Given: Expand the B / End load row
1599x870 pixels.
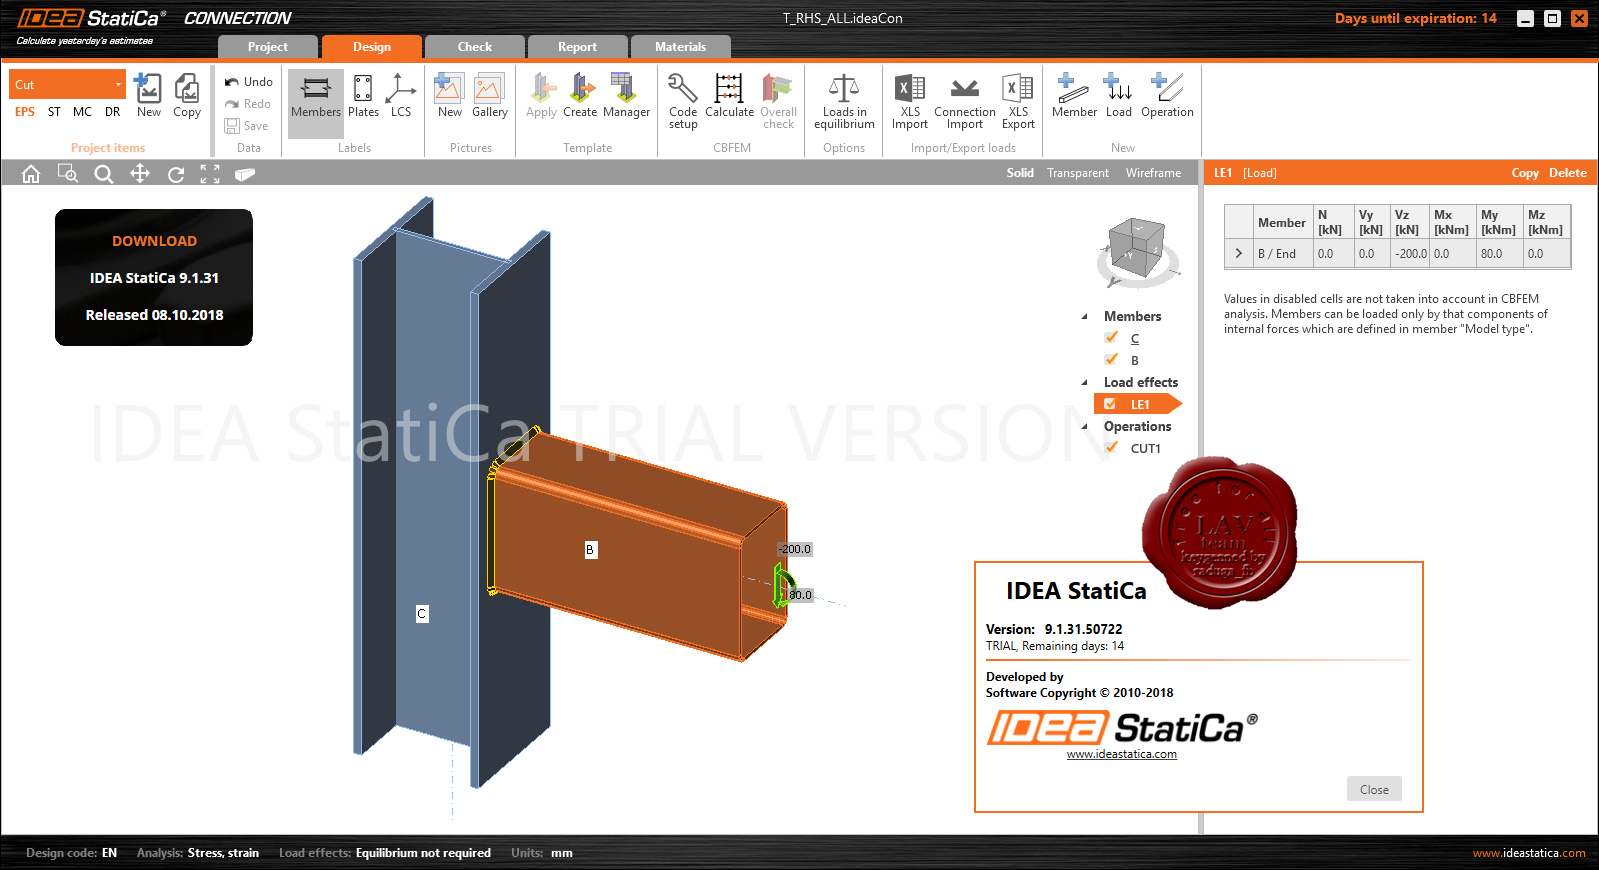Looking at the screenshot, I should 1238,254.
